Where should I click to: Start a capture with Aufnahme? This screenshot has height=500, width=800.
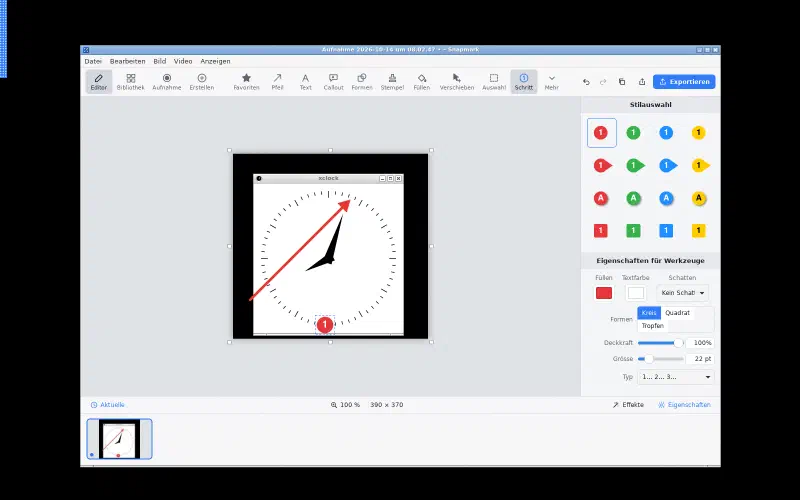167,82
